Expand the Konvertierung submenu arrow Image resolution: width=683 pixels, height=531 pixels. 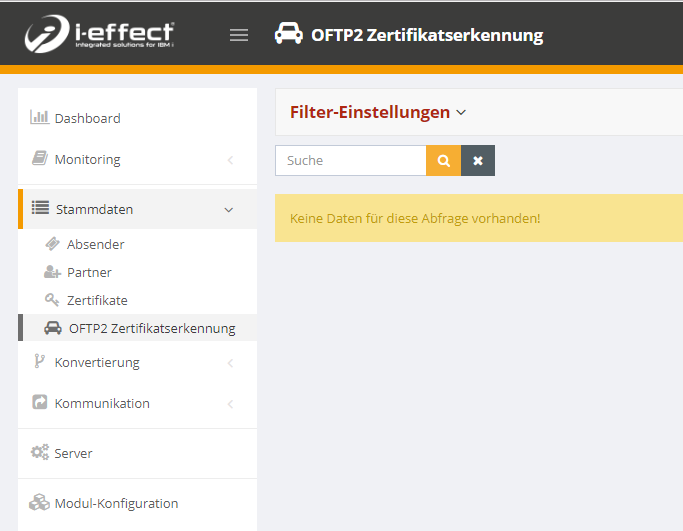(229, 363)
